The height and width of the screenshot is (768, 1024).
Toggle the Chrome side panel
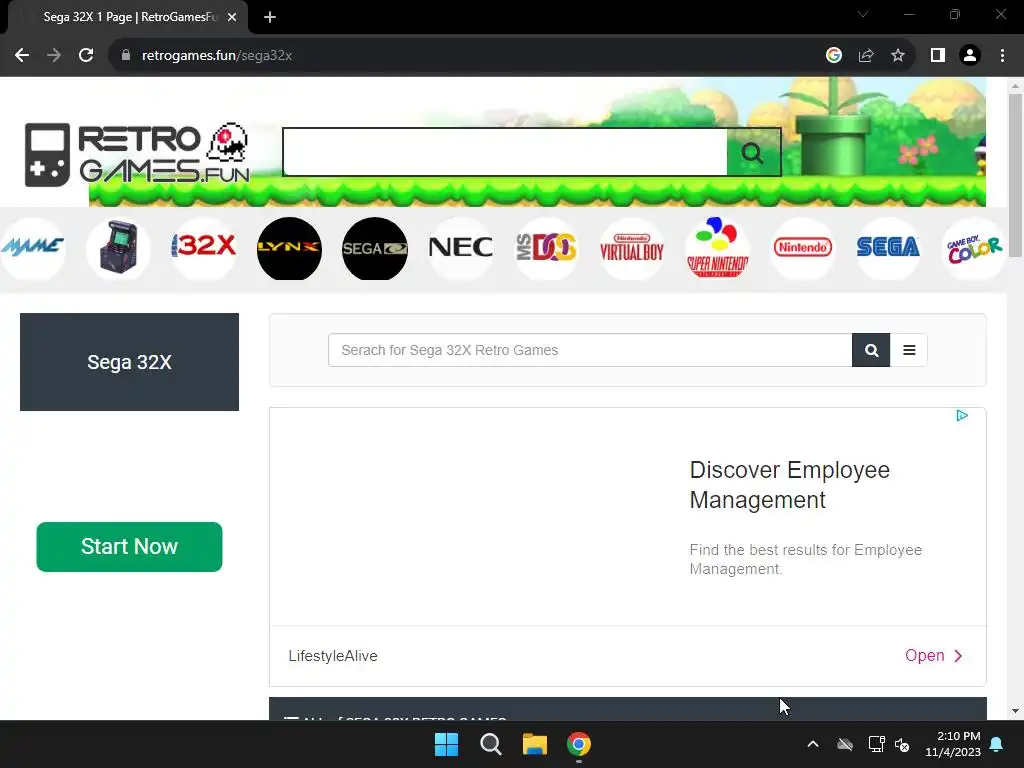(938, 56)
